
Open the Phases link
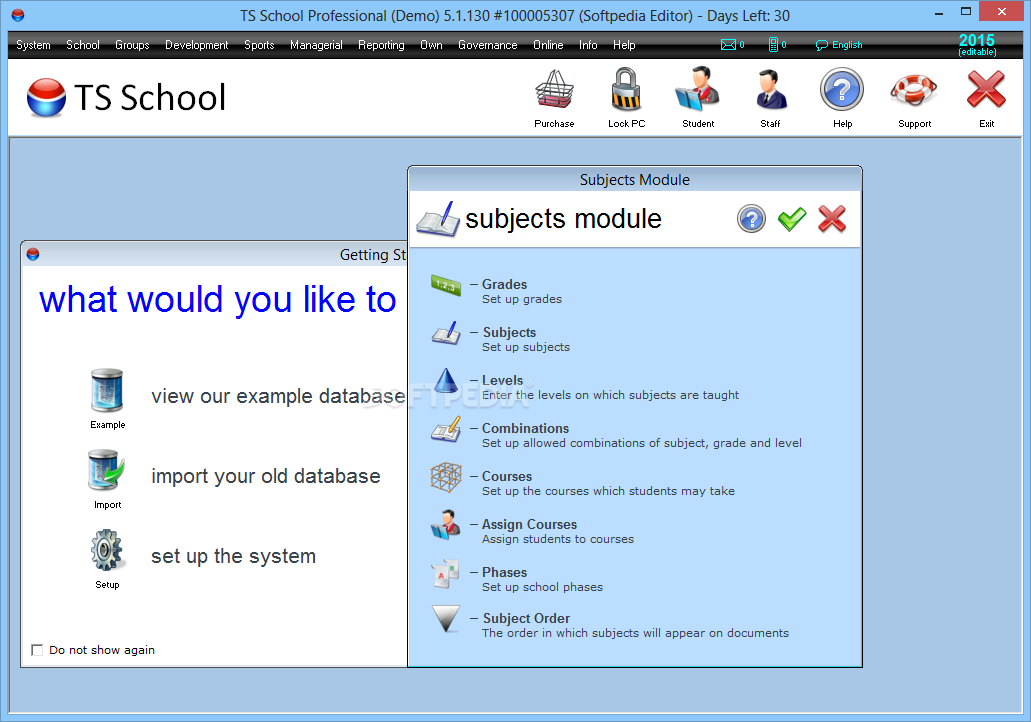[x=504, y=572]
